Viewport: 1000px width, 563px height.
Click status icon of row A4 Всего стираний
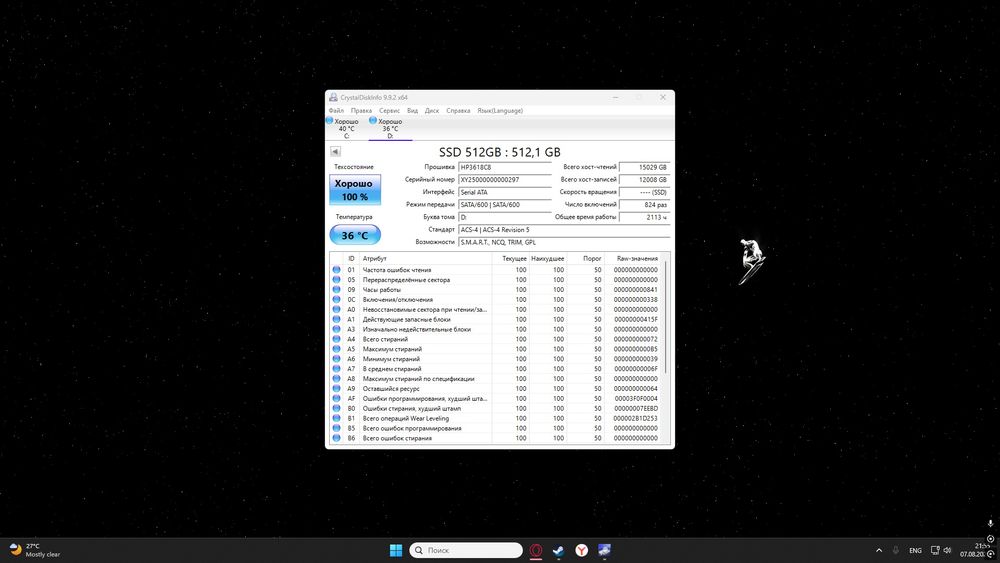[336, 339]
